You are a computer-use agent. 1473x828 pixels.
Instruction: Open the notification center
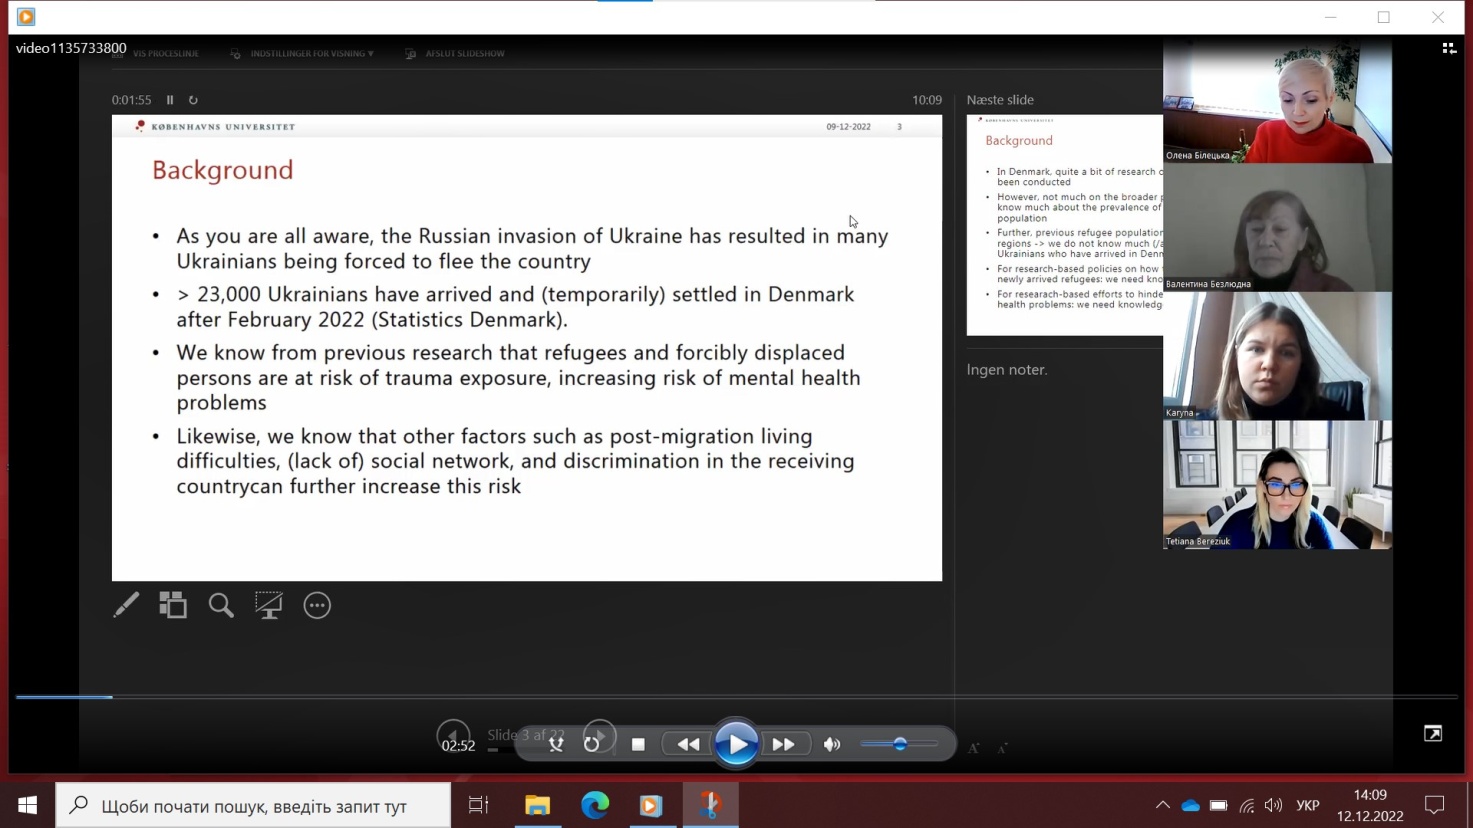[1434, 805]
